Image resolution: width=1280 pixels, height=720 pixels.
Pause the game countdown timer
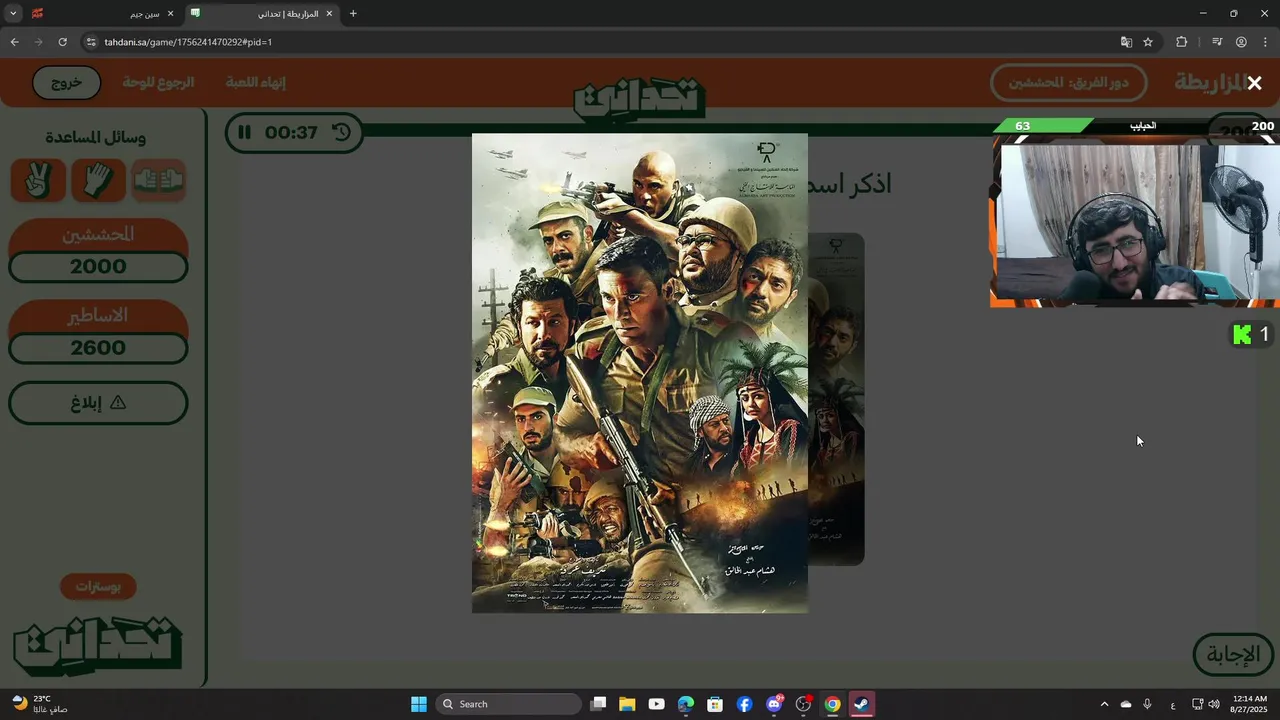point(244,132)
